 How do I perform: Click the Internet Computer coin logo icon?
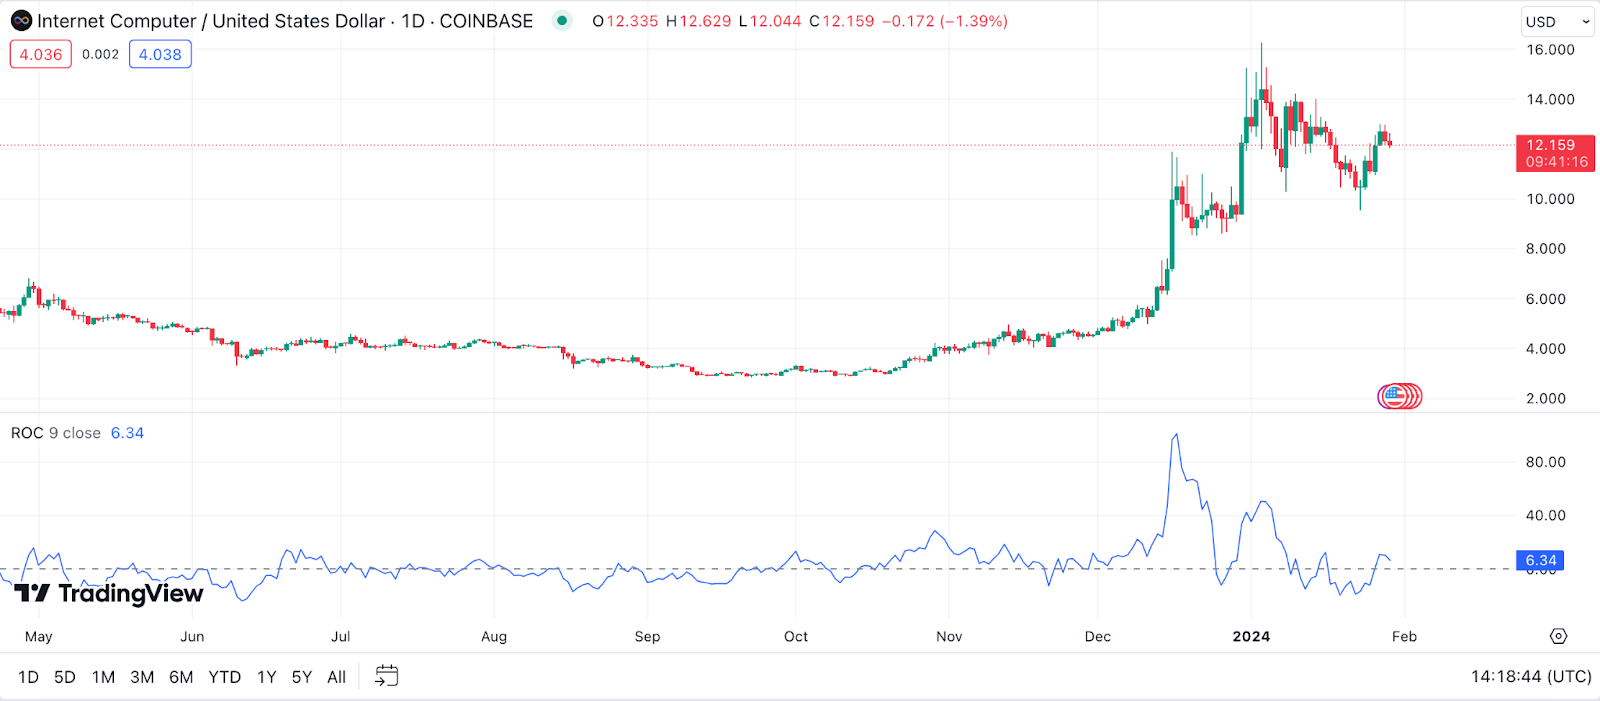(x=21, y=21)
